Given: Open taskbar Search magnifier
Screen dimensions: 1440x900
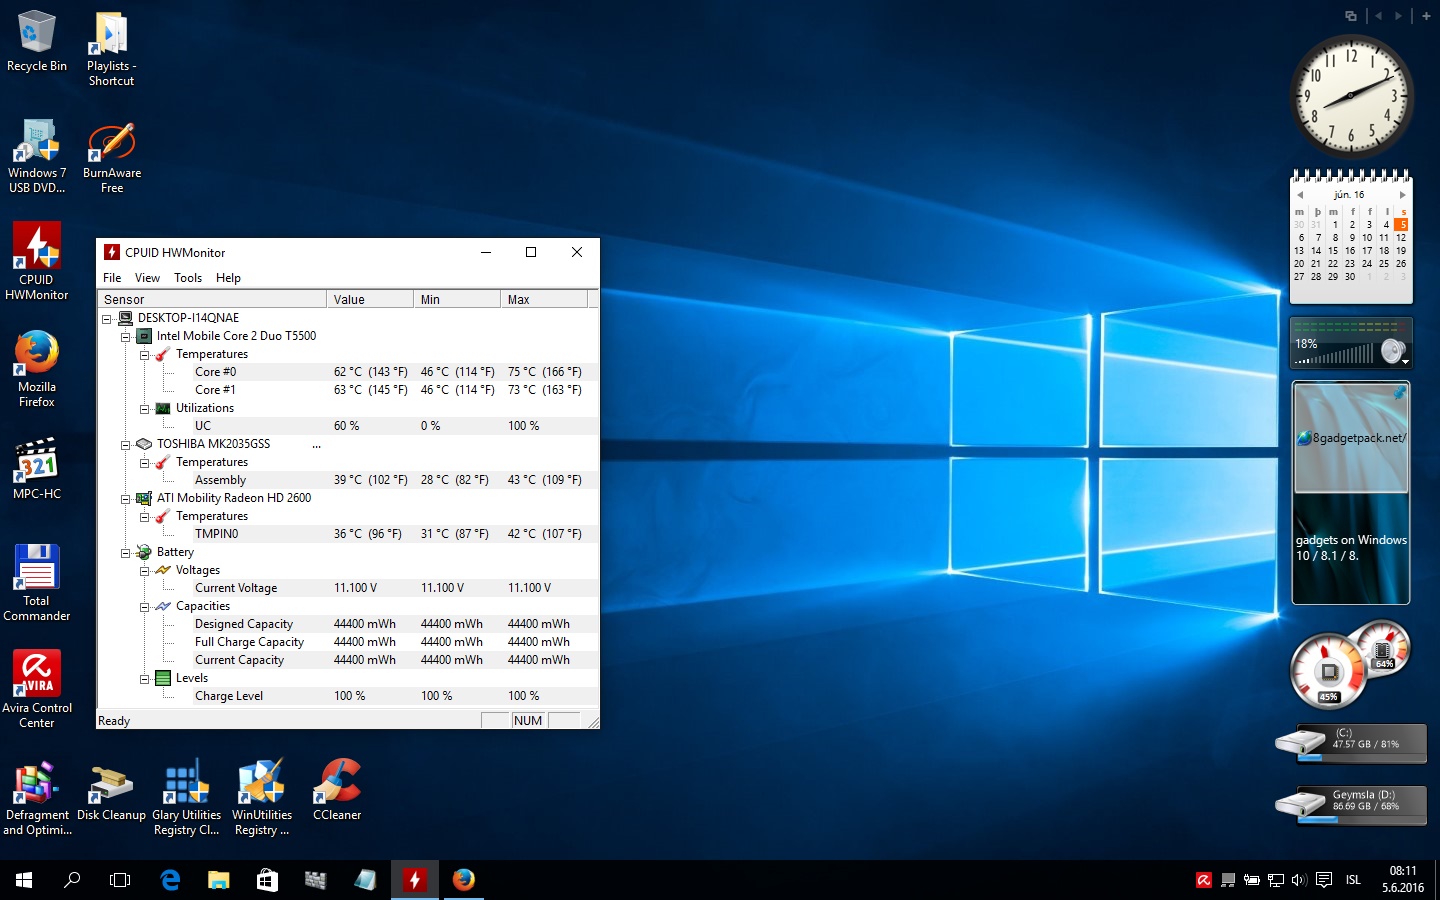Looking at the screenshot, I should coord(72,880).
